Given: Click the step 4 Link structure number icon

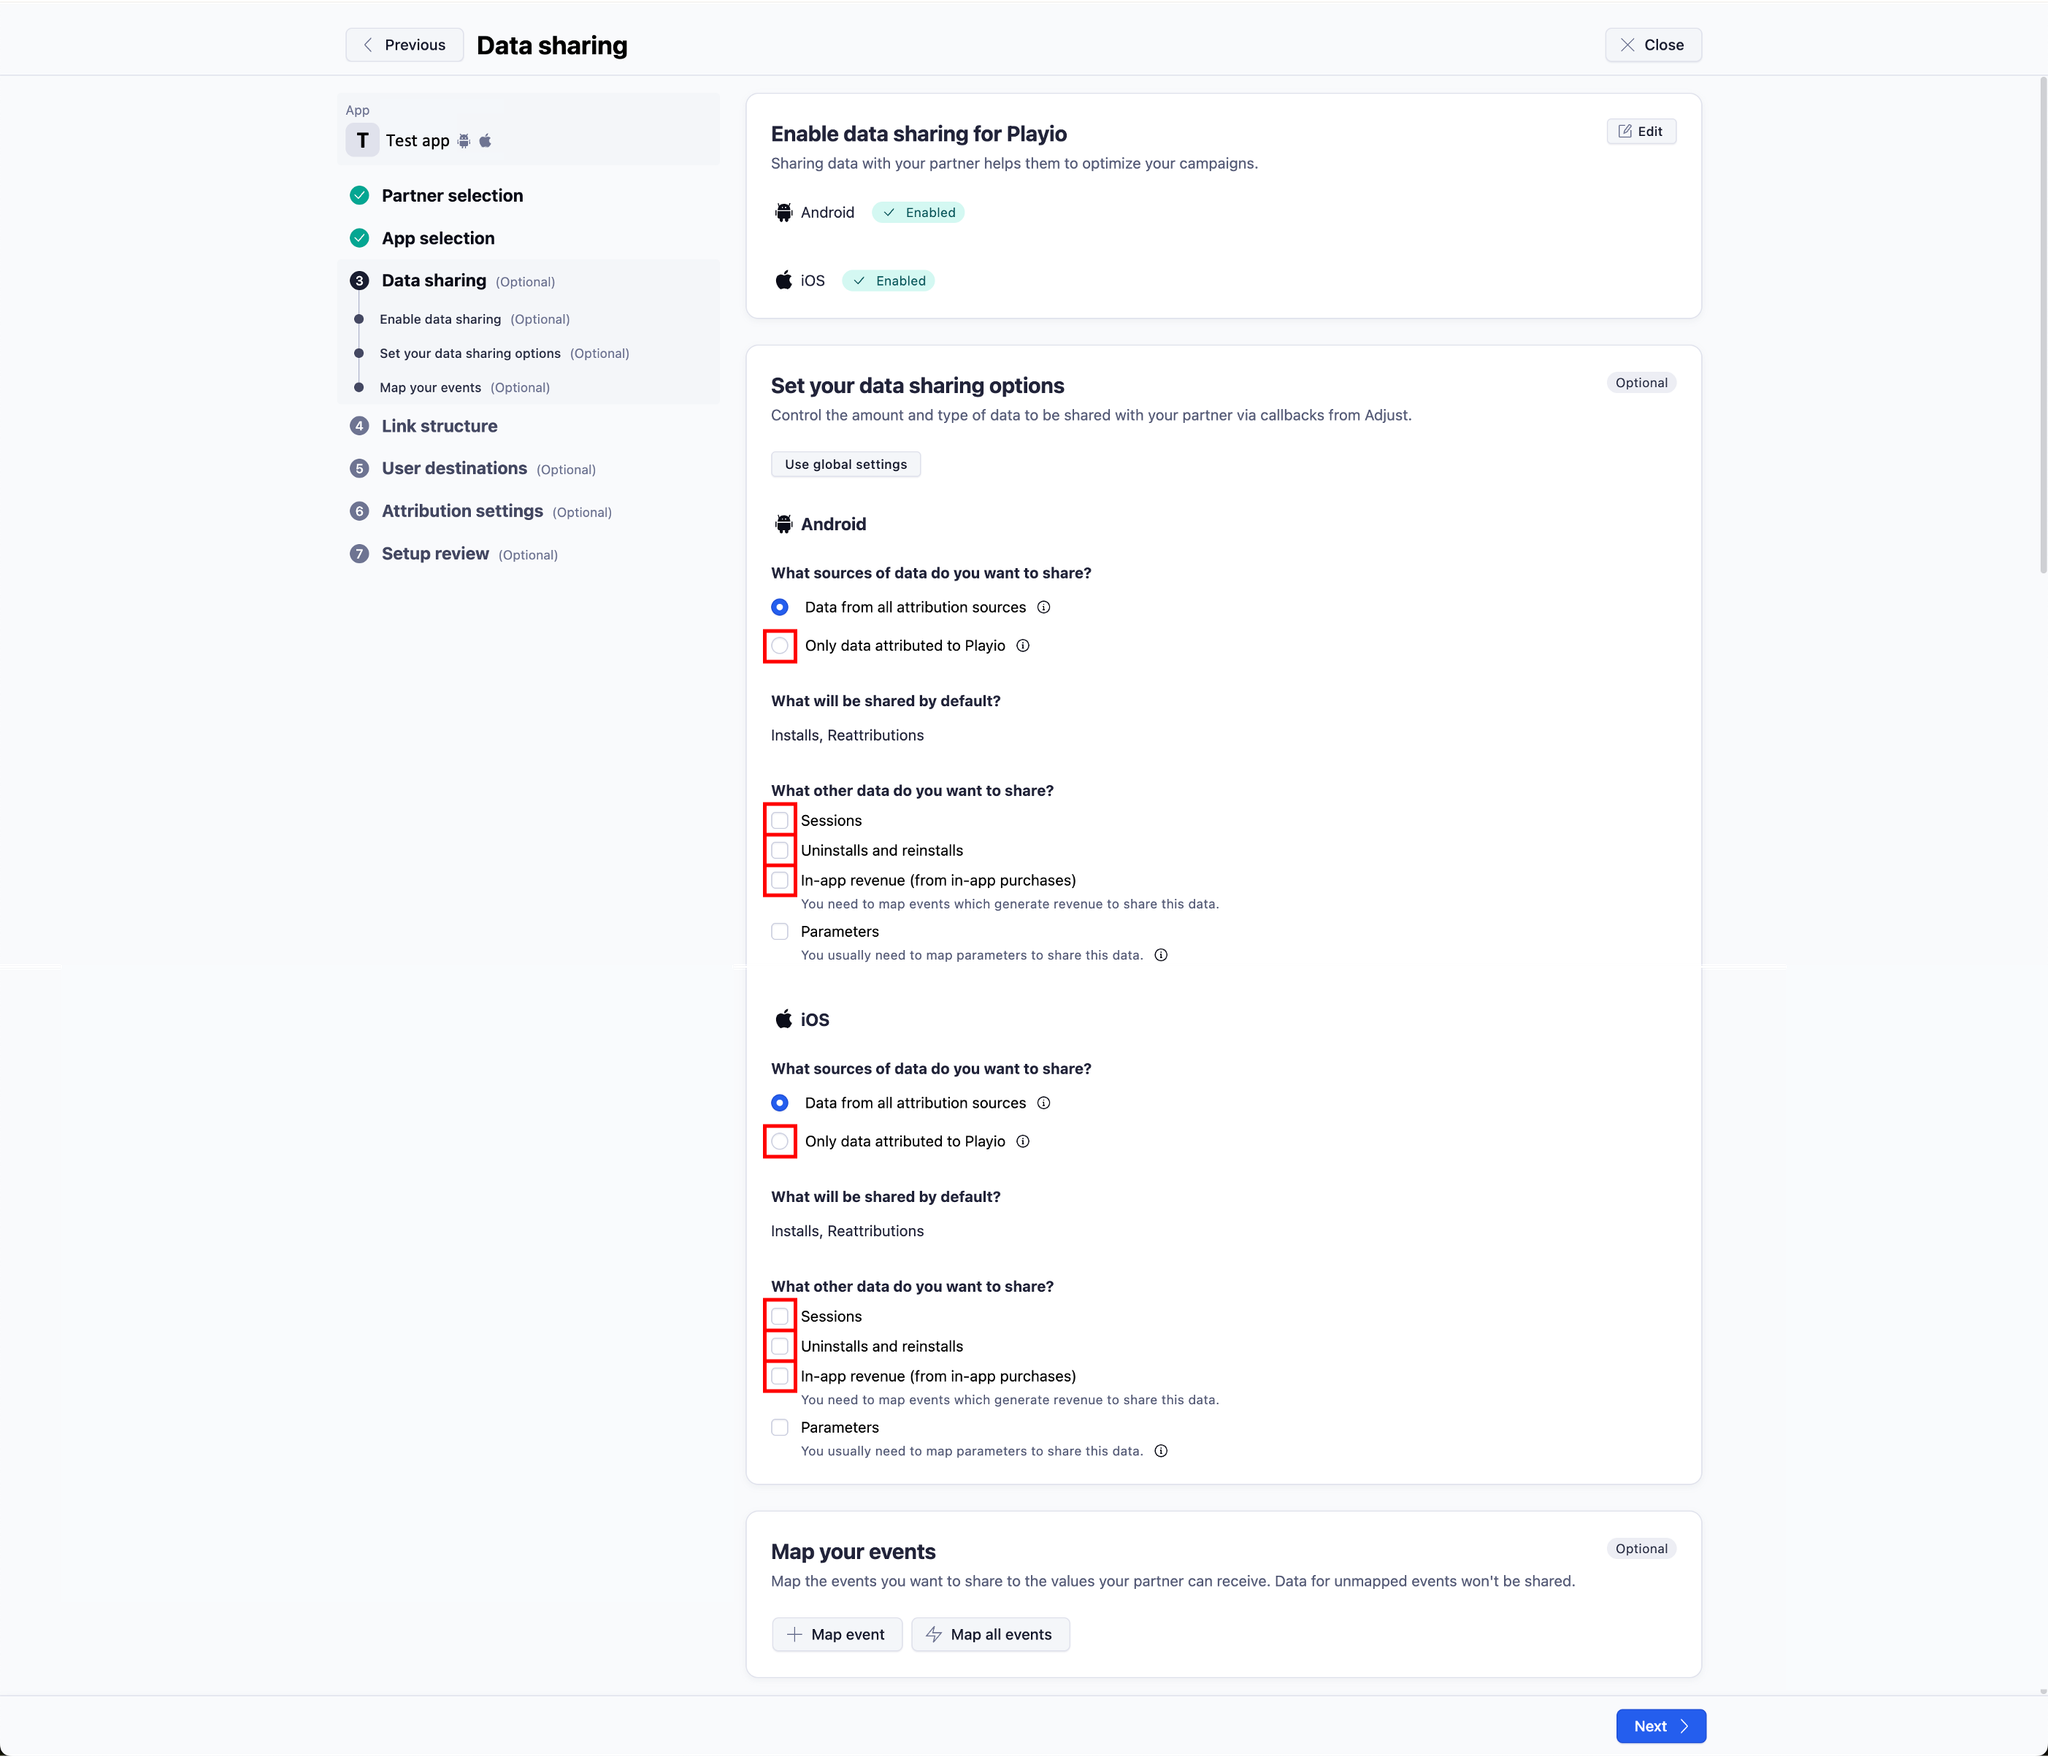Looking at the screenshot, I should click(x=359, y=426).
